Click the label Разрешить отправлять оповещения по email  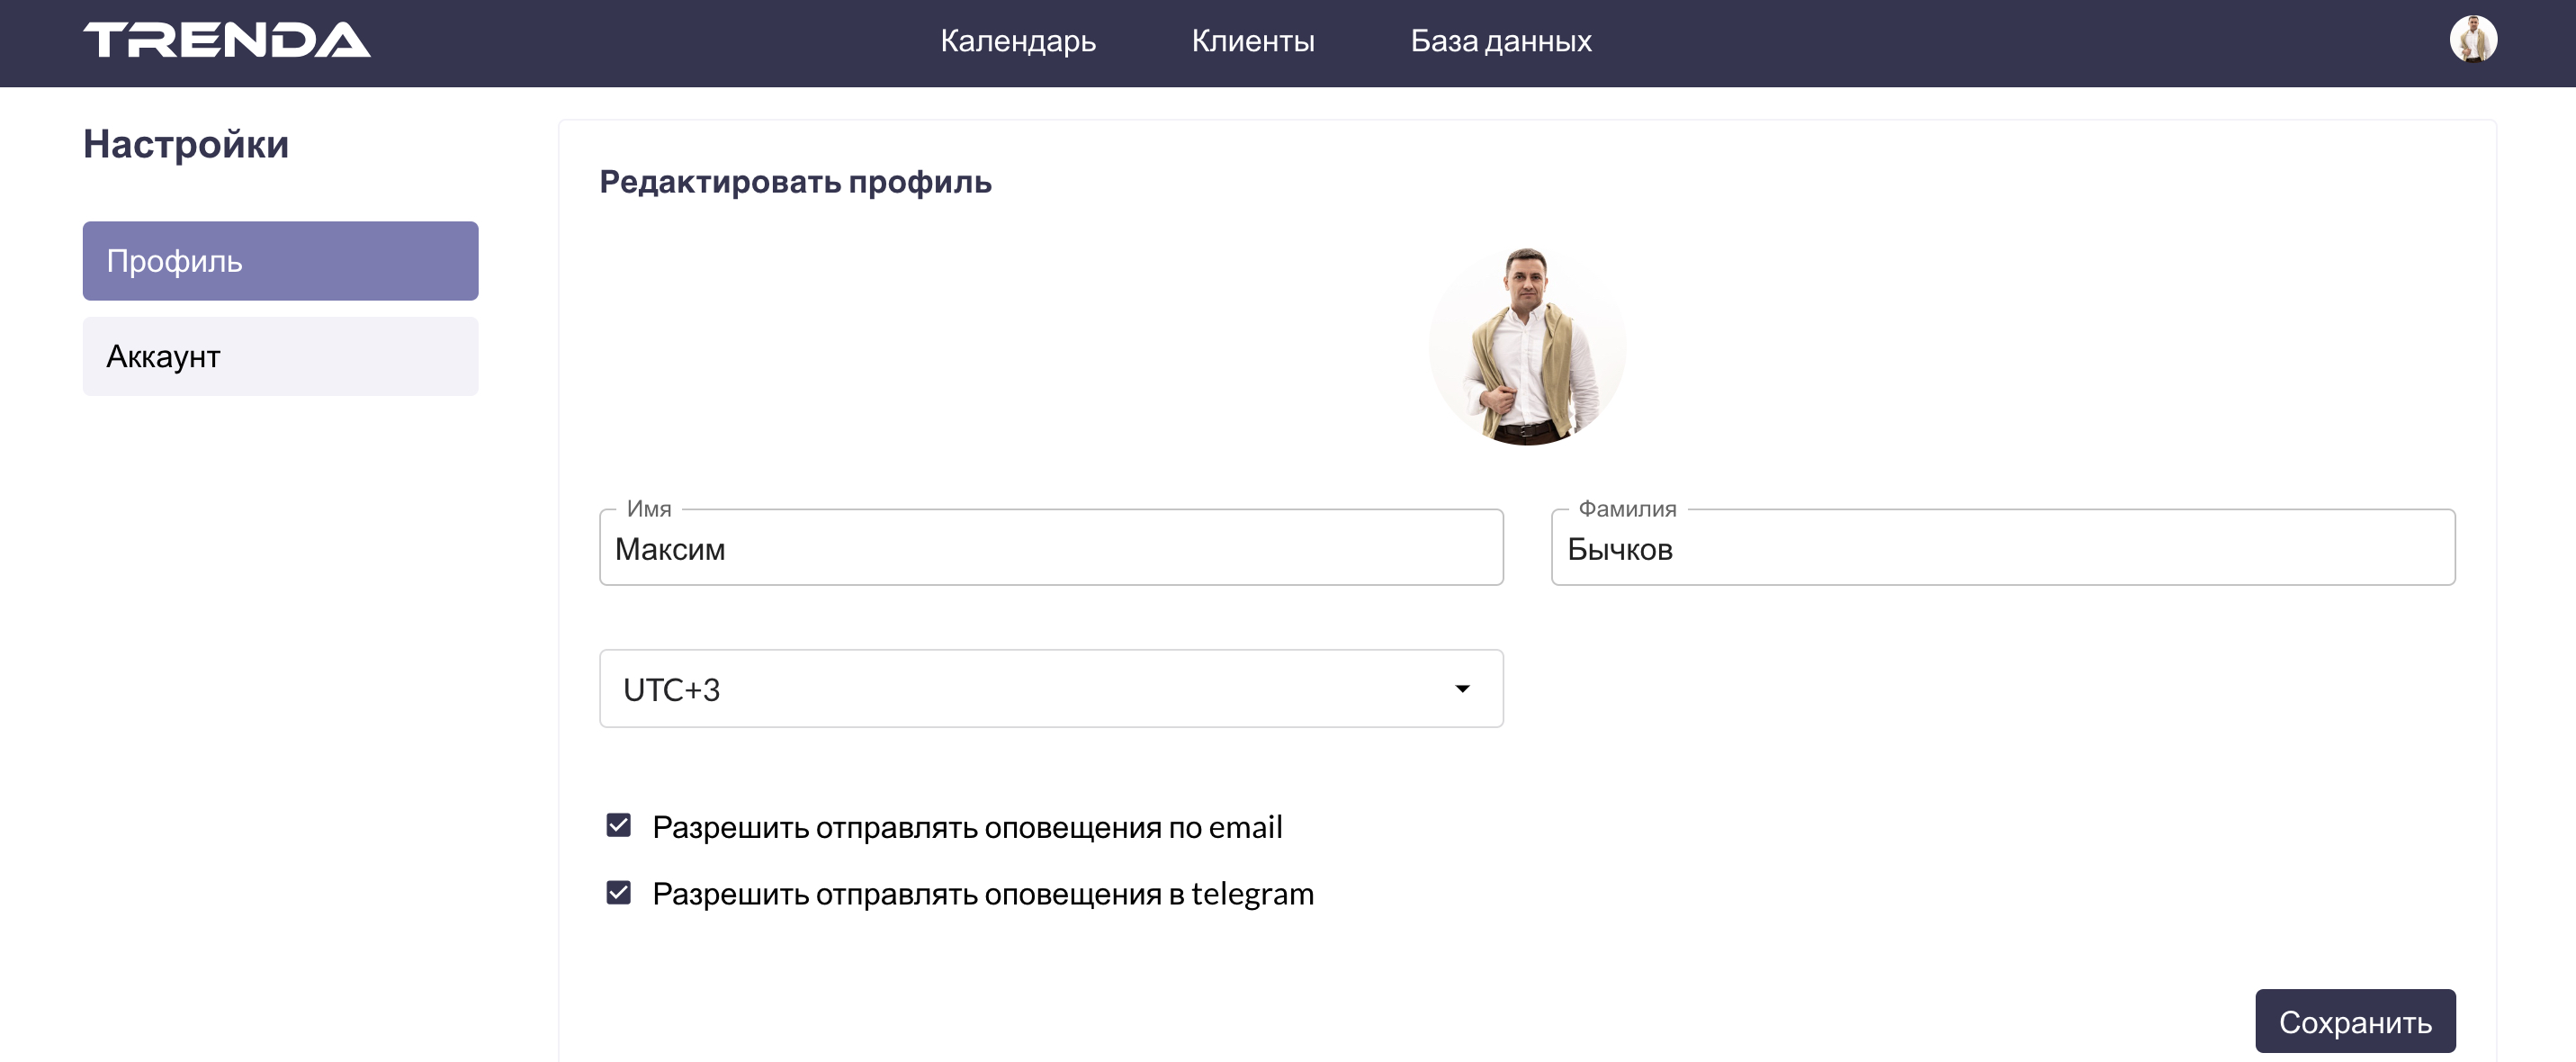(x=966, y=828)
